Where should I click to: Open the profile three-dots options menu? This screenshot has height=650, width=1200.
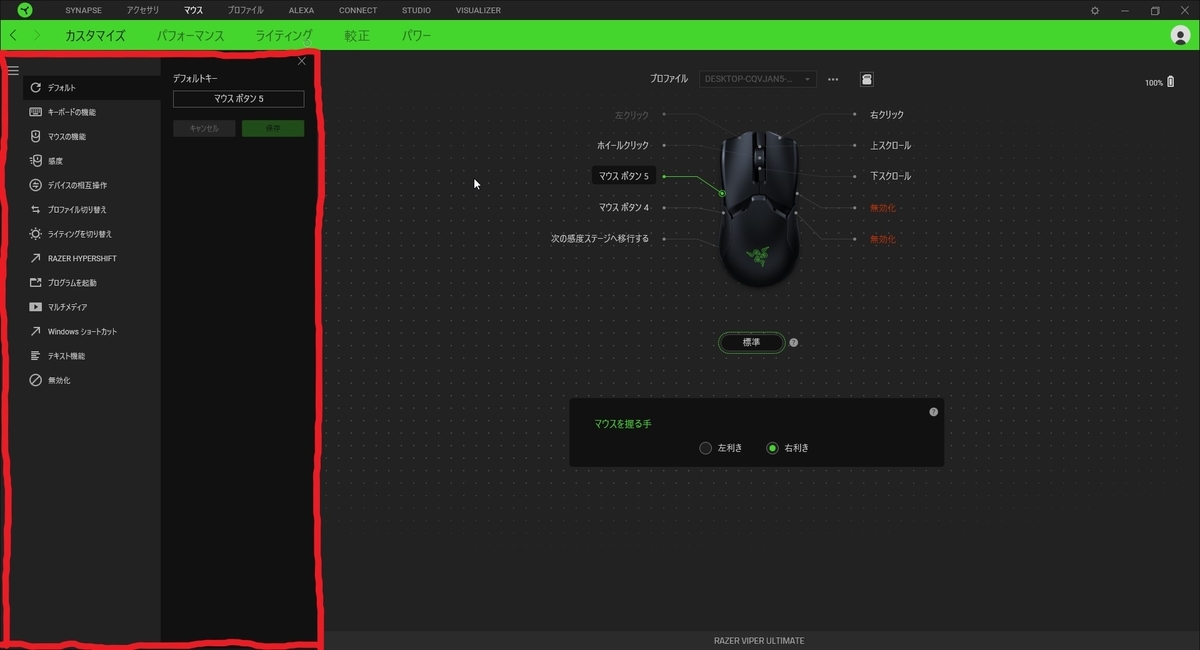tap(833, 79)
